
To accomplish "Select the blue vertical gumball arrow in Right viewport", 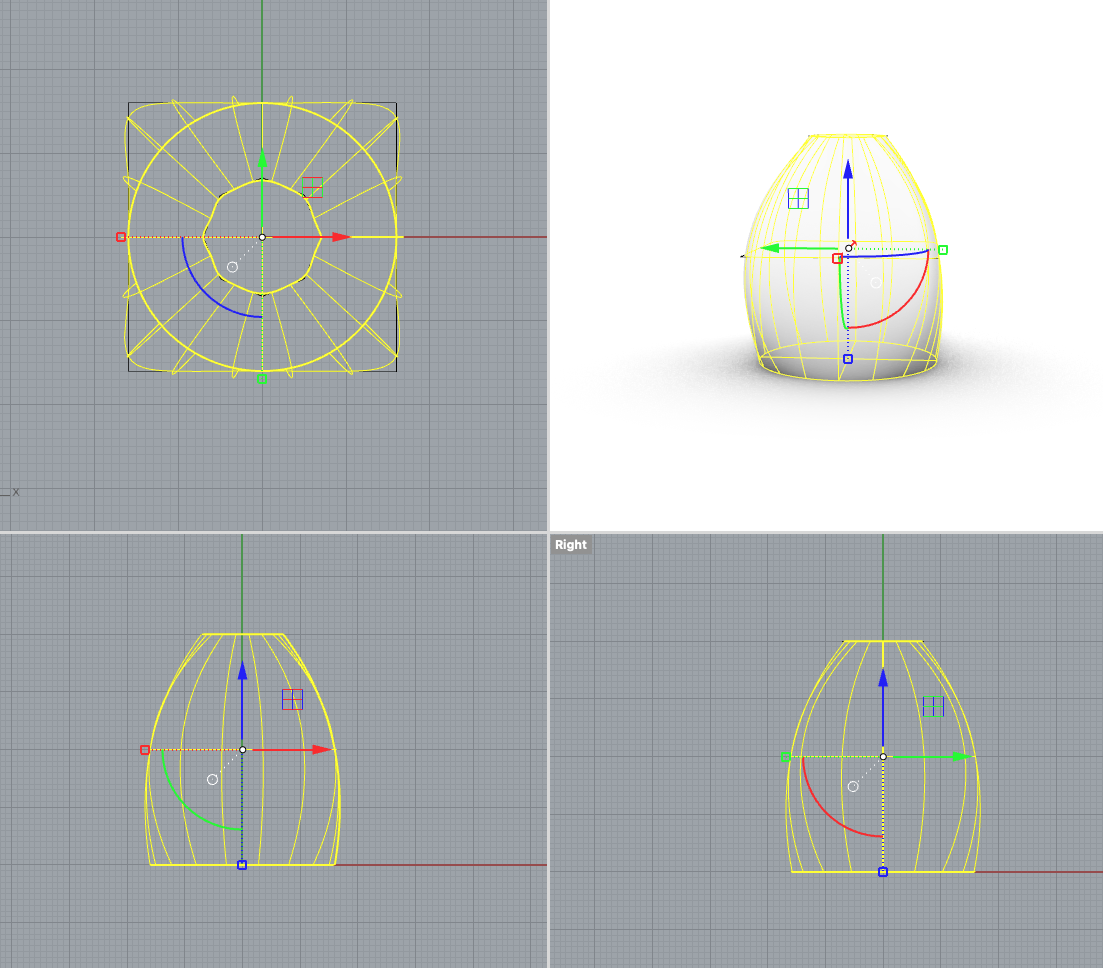I will [x=882, y=680].
